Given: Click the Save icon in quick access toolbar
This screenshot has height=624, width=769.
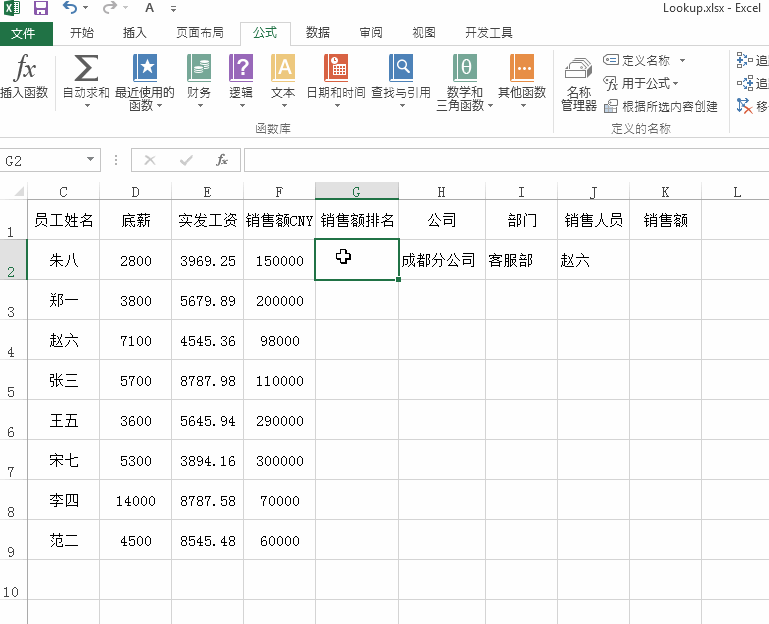Looking at the screenshot, I should pos(41,8).
